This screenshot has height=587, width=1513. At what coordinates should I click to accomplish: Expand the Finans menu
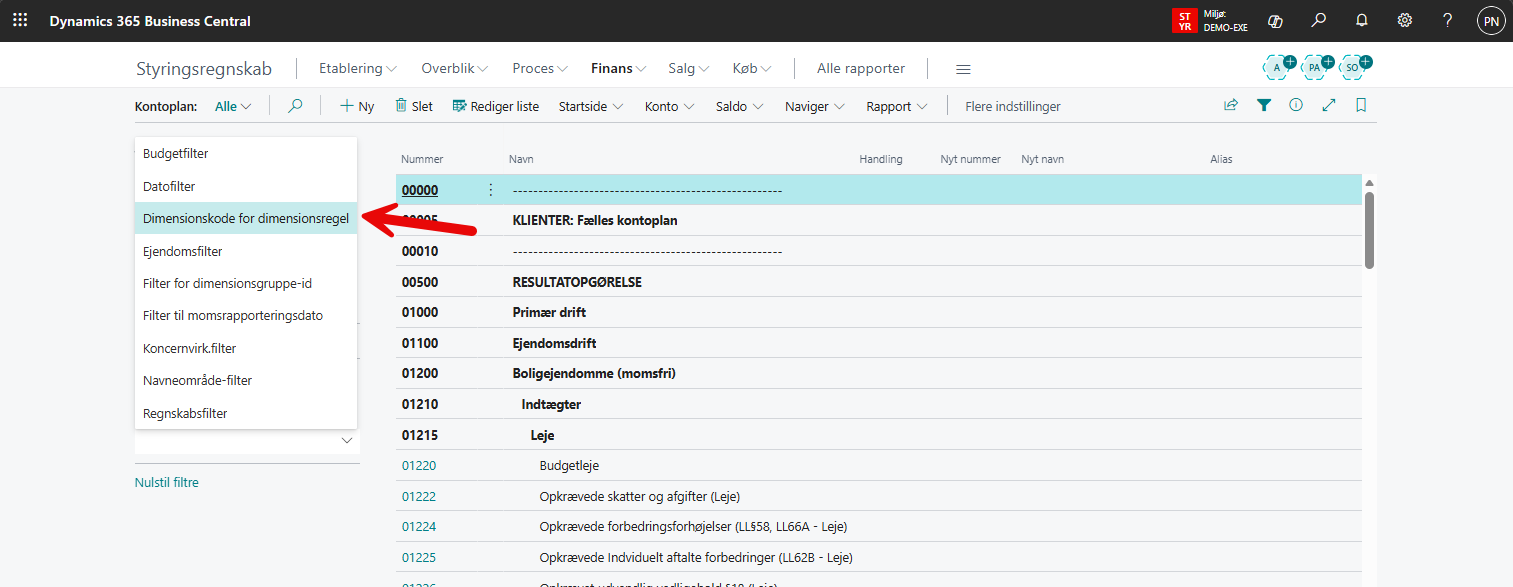pos(619,68)
